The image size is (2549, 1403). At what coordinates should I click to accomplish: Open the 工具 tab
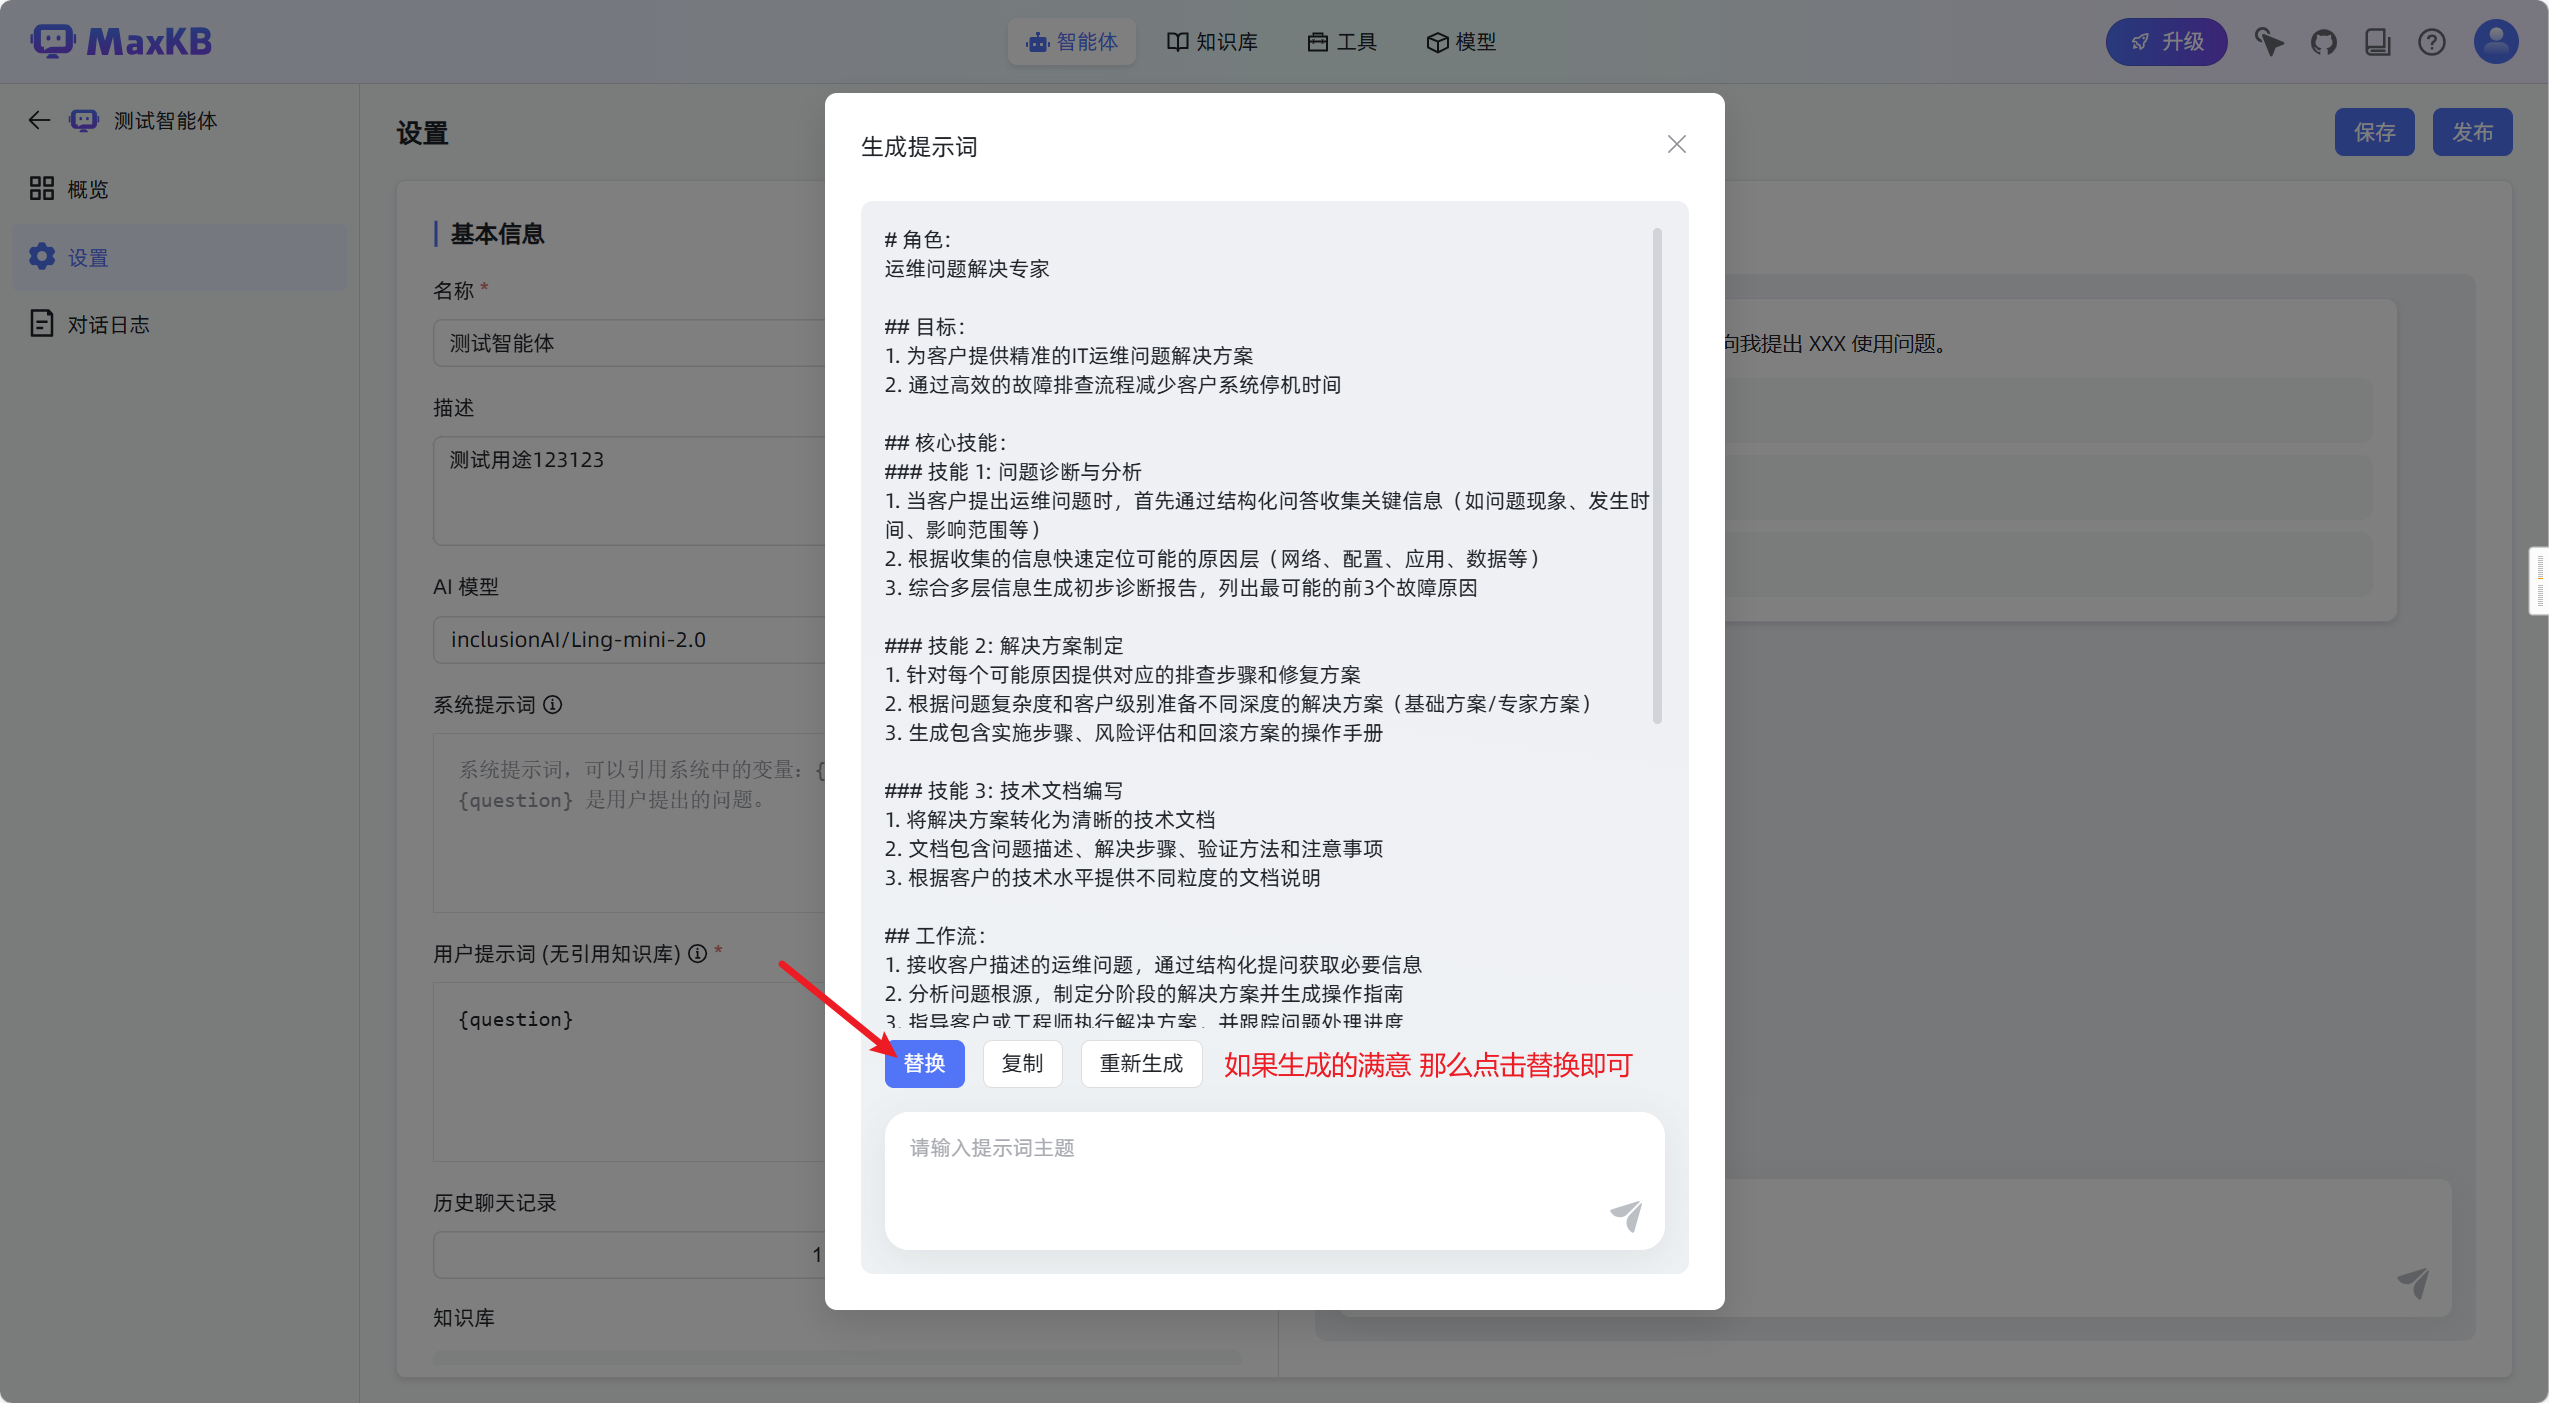click(1342, 42)
